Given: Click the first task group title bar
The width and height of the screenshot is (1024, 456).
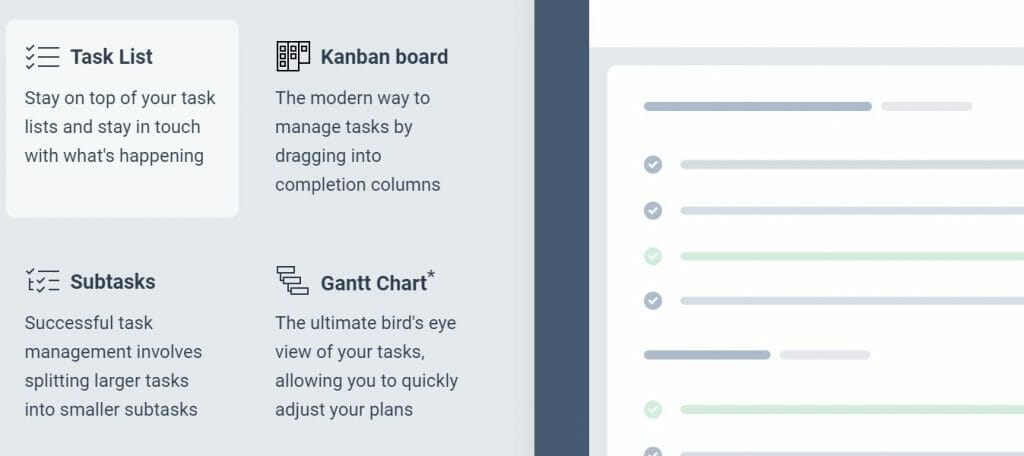Looking at the screenshot, I should 758,106.
